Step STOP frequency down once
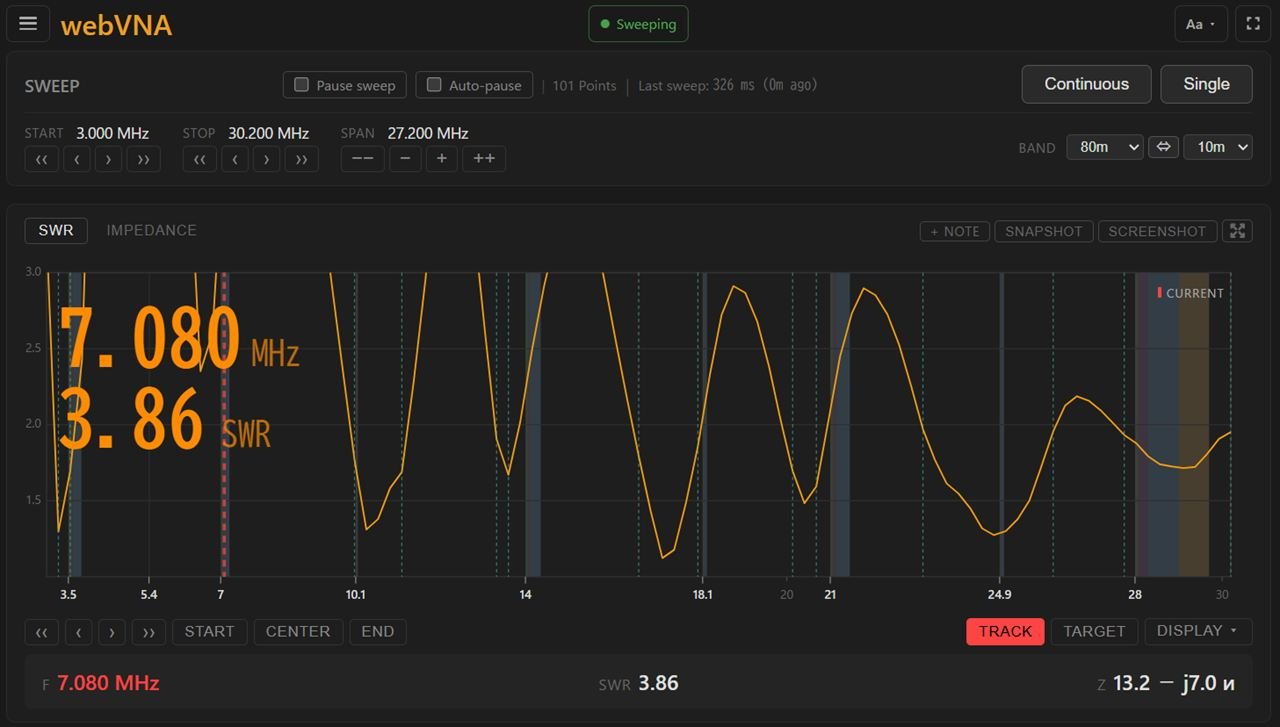Image resolution: width=1280 pixels, height=727 pixels. (x=235, y=159)
